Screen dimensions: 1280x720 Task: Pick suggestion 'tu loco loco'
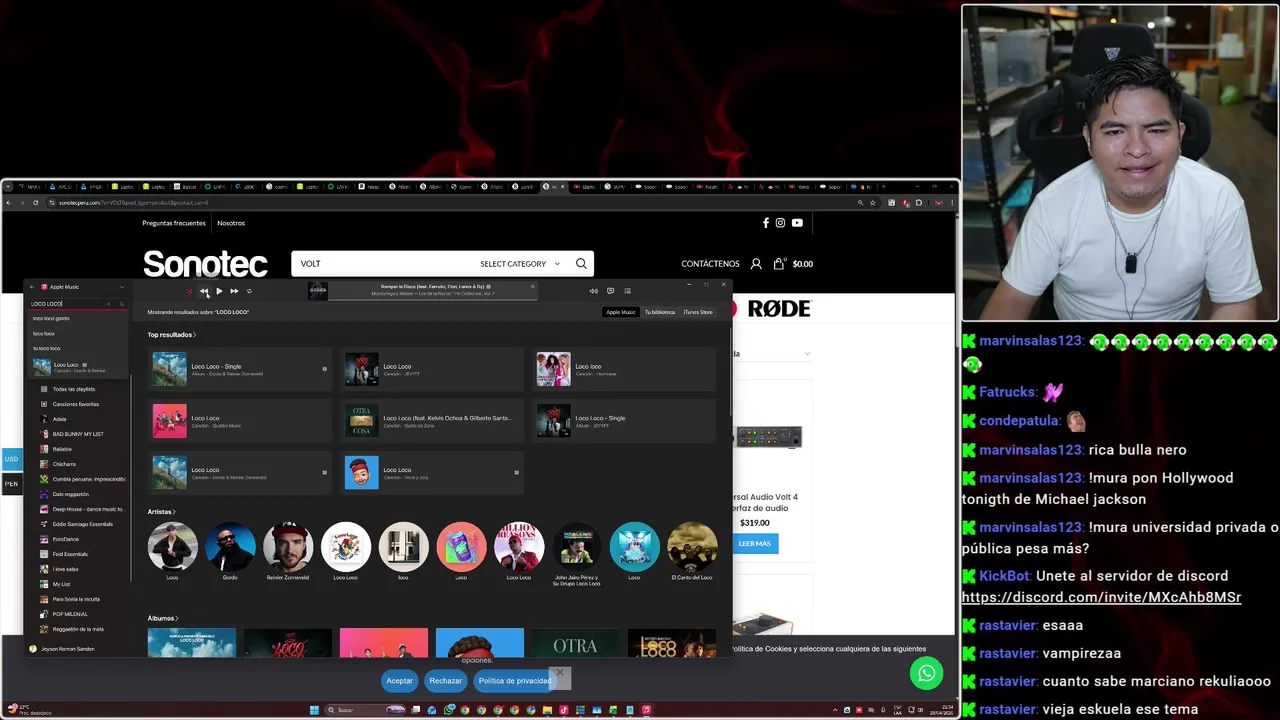coord(78,348)
